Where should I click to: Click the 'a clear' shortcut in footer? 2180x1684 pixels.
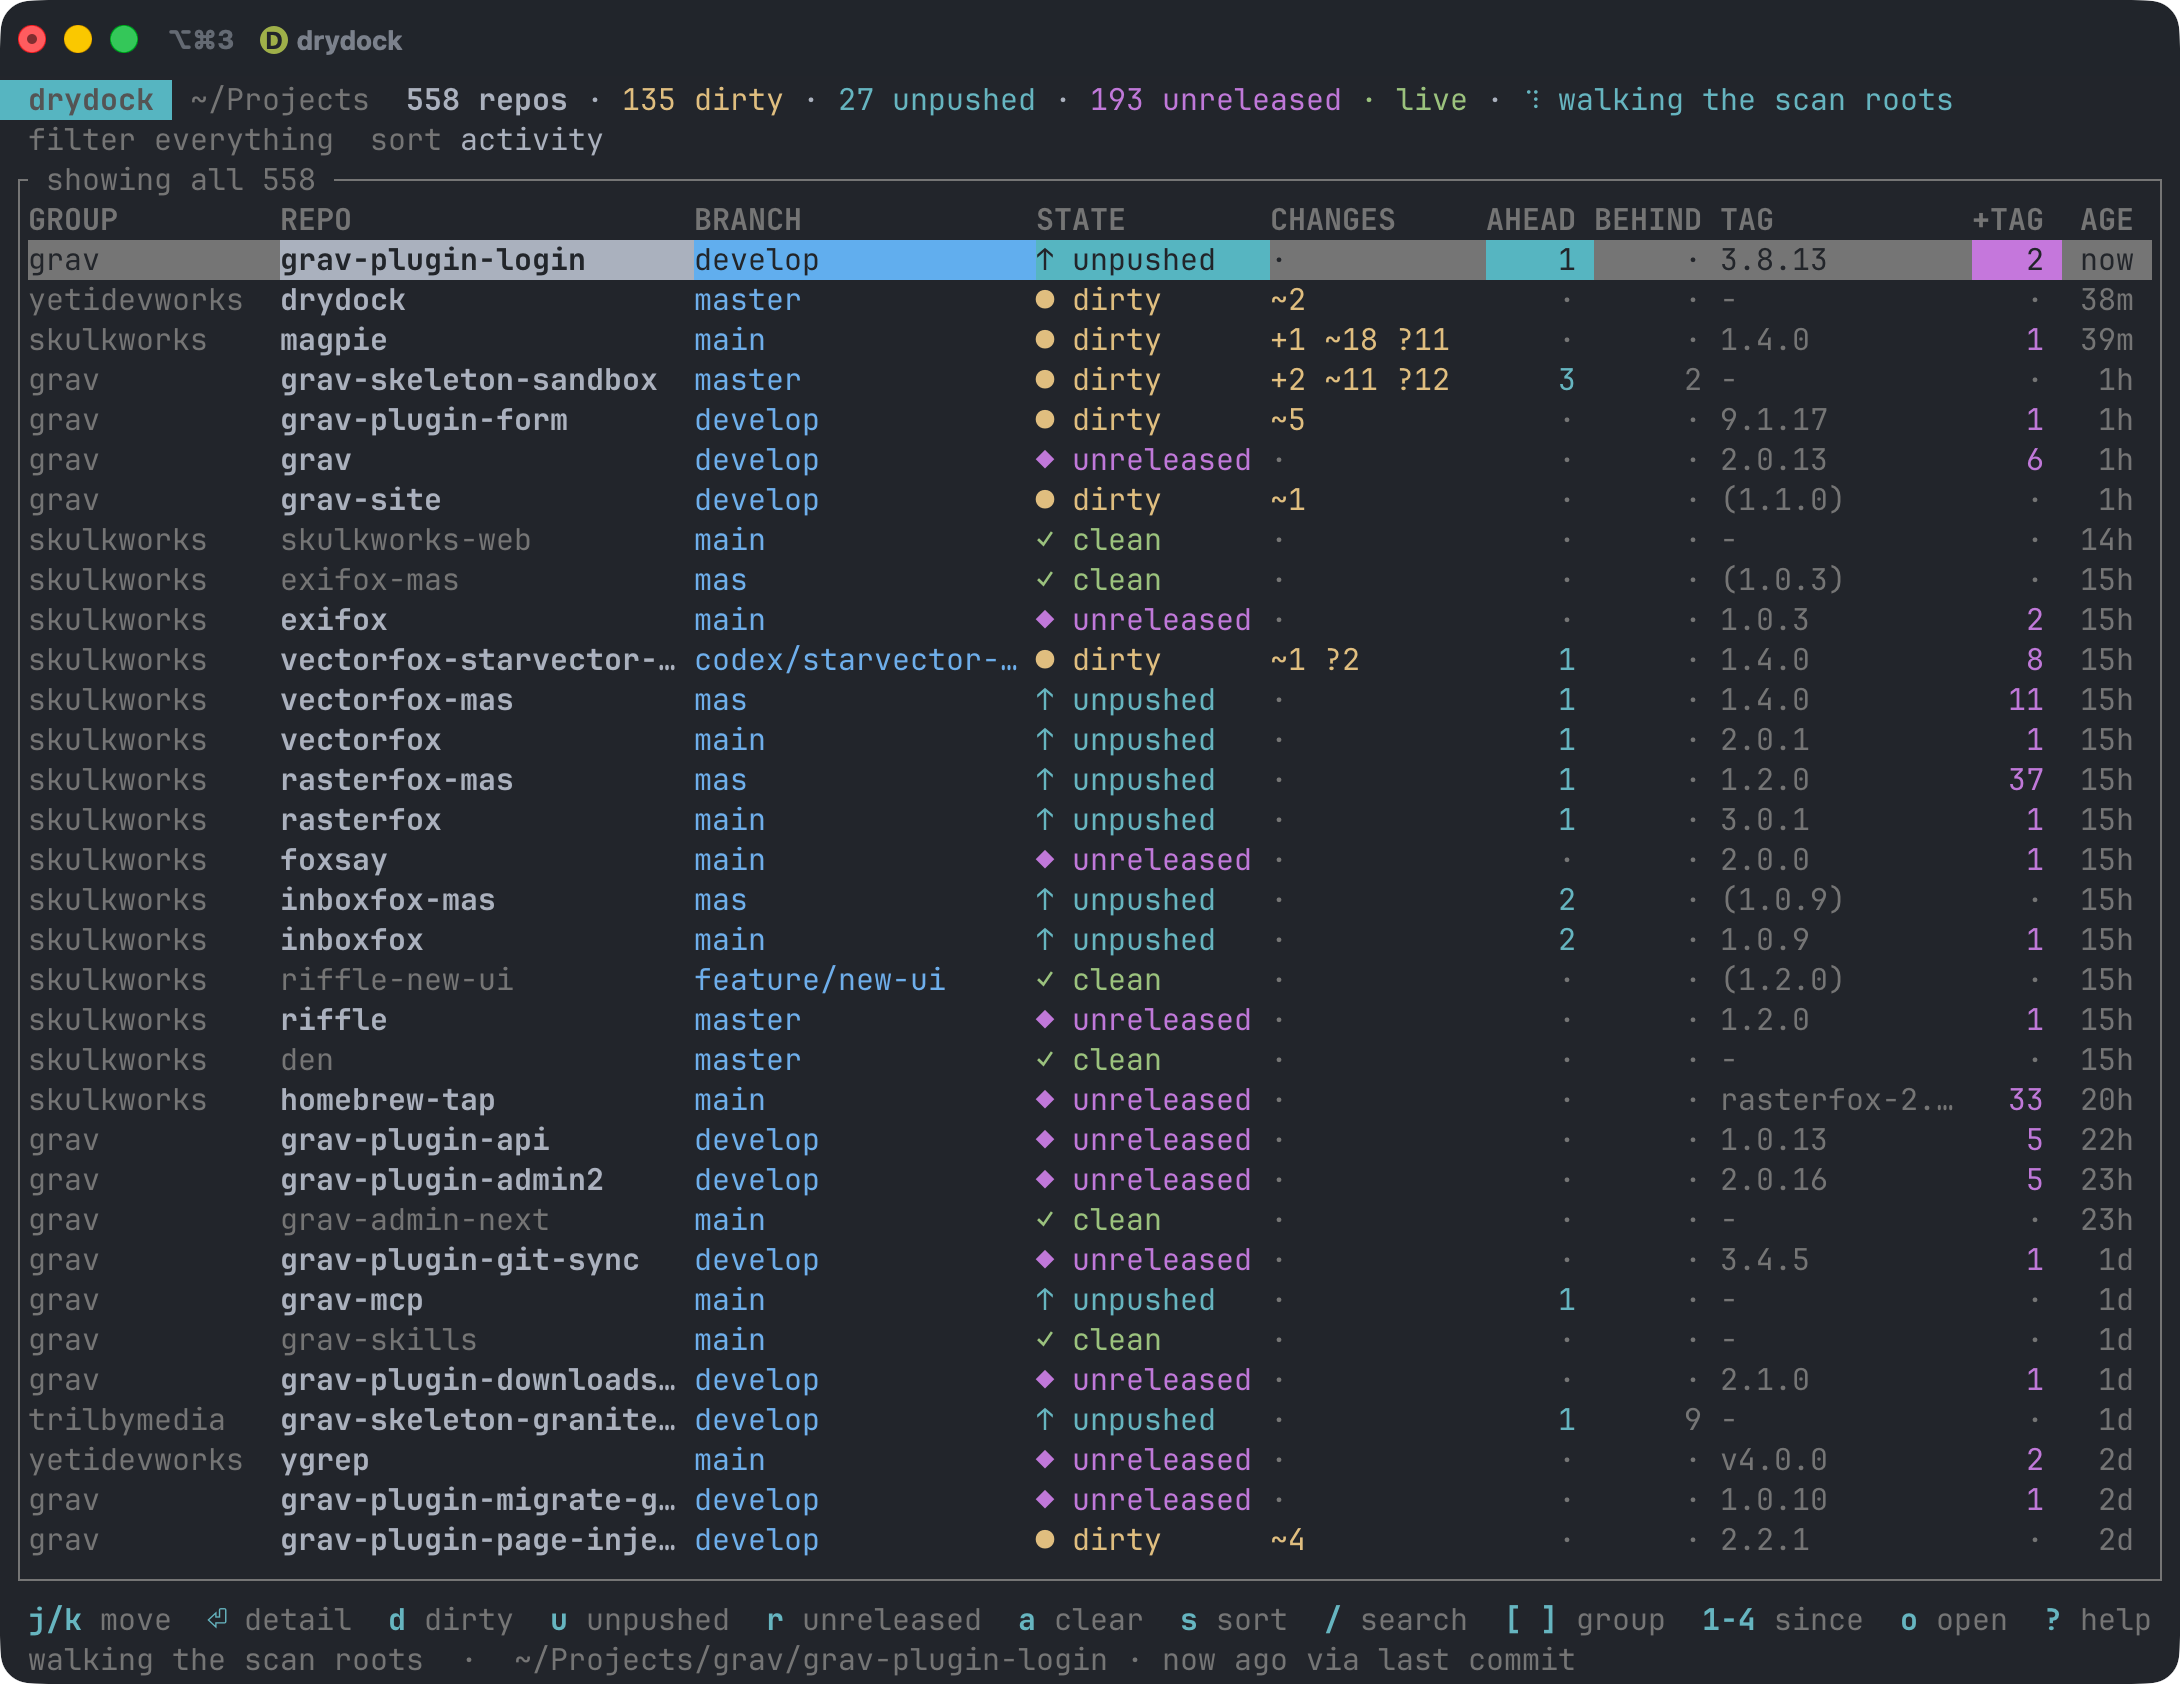click(1080, 1620)
